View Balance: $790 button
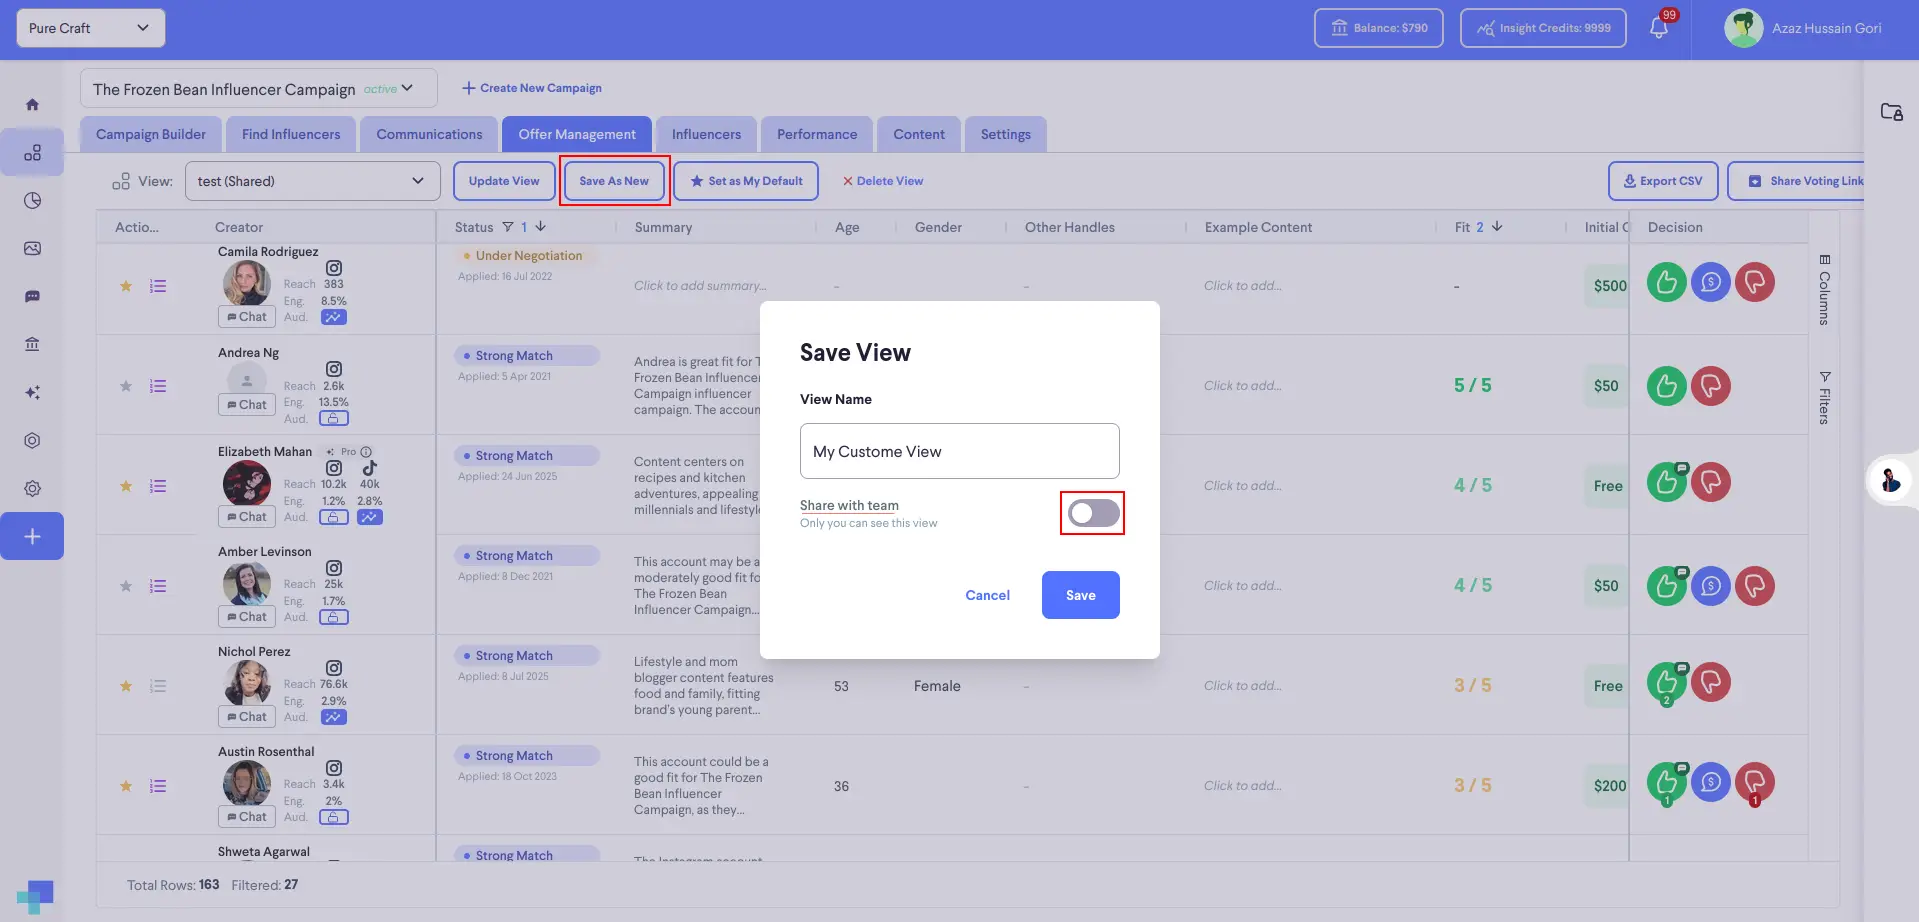This screenshot has width=1919, height=922. (1379, 28)
